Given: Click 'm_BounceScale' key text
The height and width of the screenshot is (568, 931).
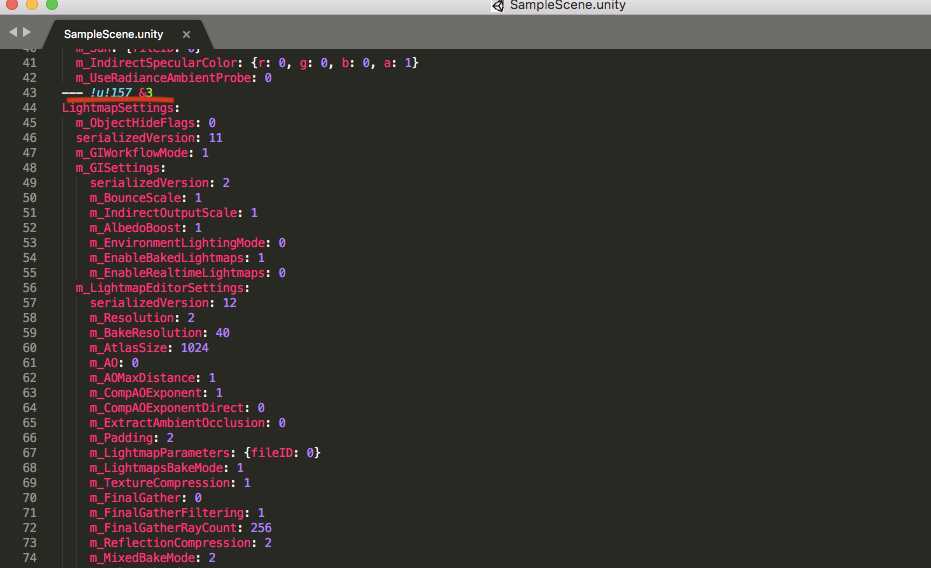Looking at the screenshot, I should (135, 198).
